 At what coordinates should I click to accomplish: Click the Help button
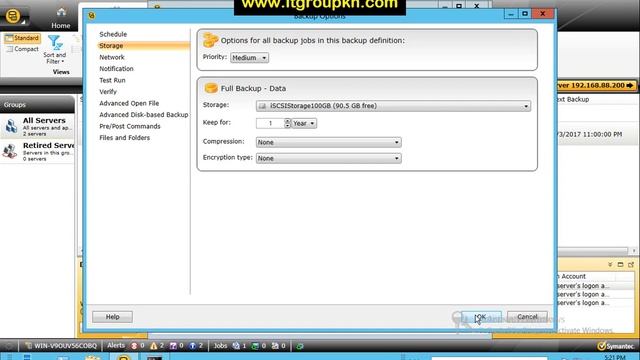(x=112, y=317)
